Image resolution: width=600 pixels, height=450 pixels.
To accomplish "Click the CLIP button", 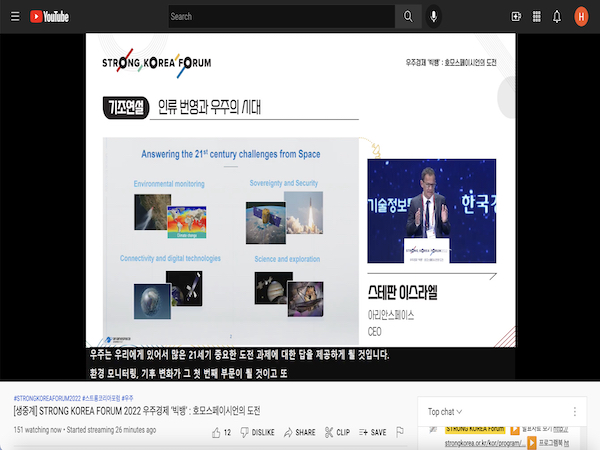I will pos(337,432).
